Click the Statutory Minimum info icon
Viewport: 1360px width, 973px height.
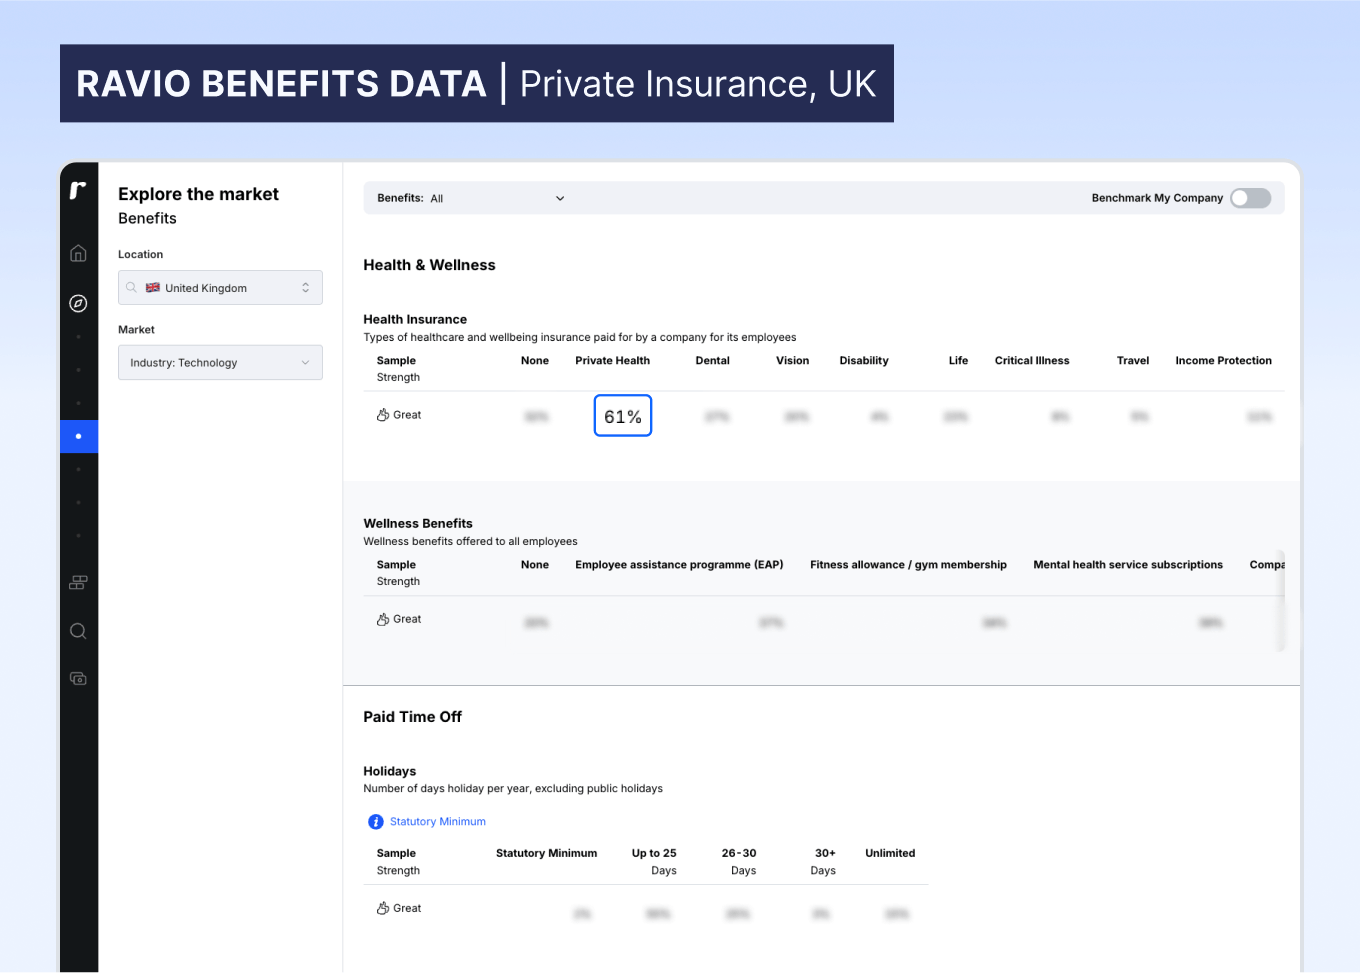(376, 822)
